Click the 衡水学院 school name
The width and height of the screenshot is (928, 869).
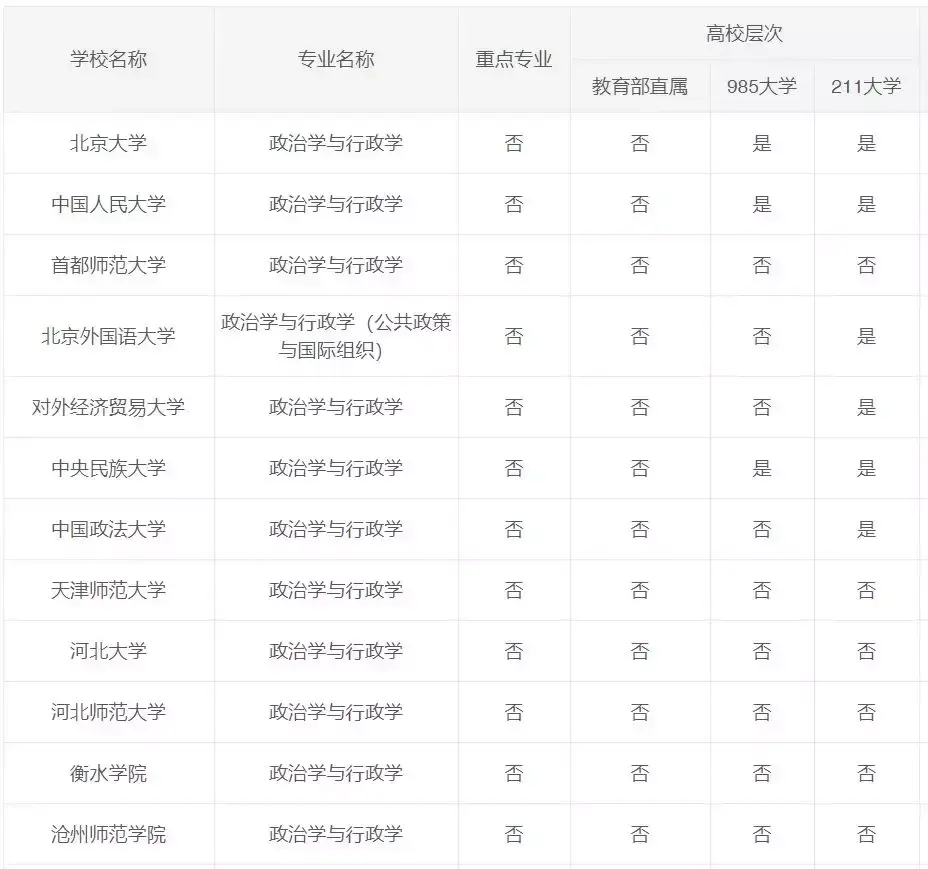coord(108,773)
